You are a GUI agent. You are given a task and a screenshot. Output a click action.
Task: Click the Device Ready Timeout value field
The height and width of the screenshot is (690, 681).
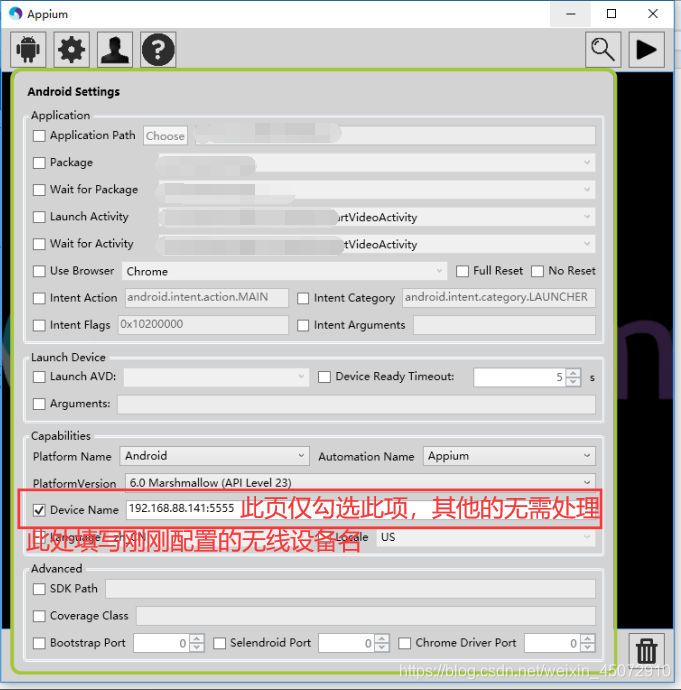[519, 377]
